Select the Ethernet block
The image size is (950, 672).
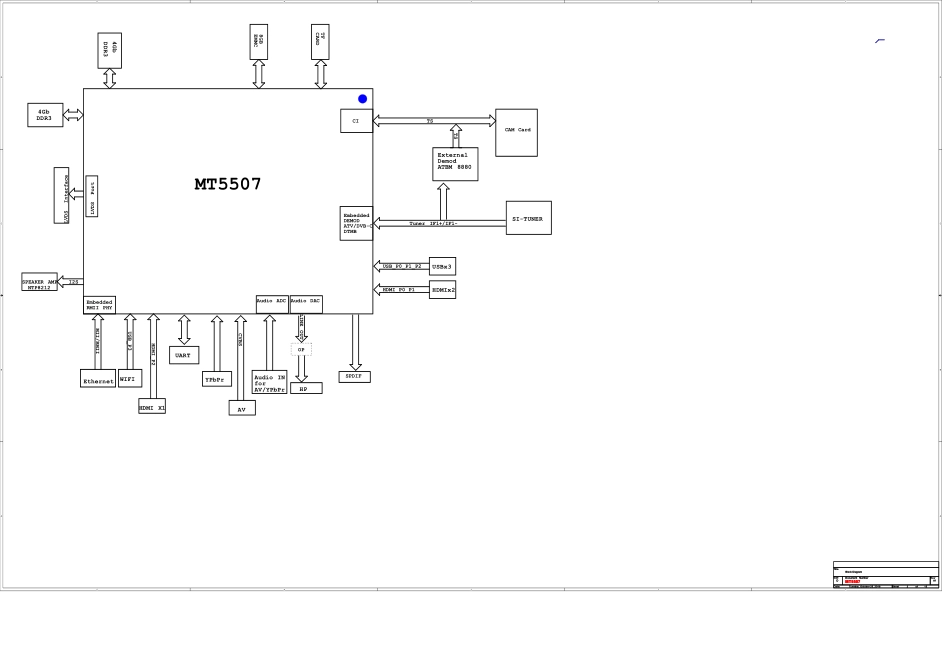(x=98, y=379)
